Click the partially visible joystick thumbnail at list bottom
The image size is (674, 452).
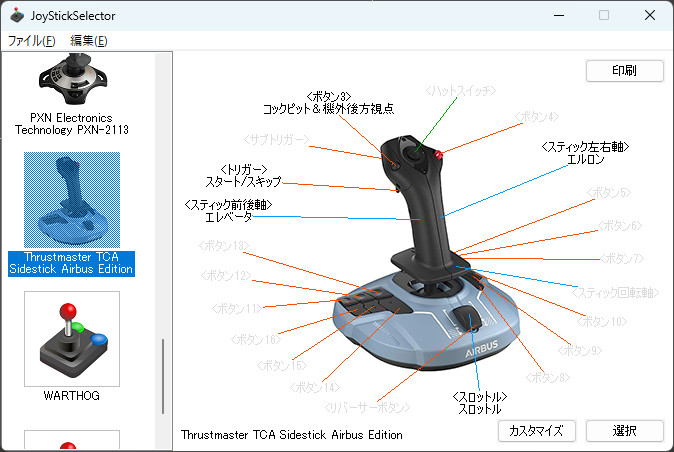pos(72,440)
